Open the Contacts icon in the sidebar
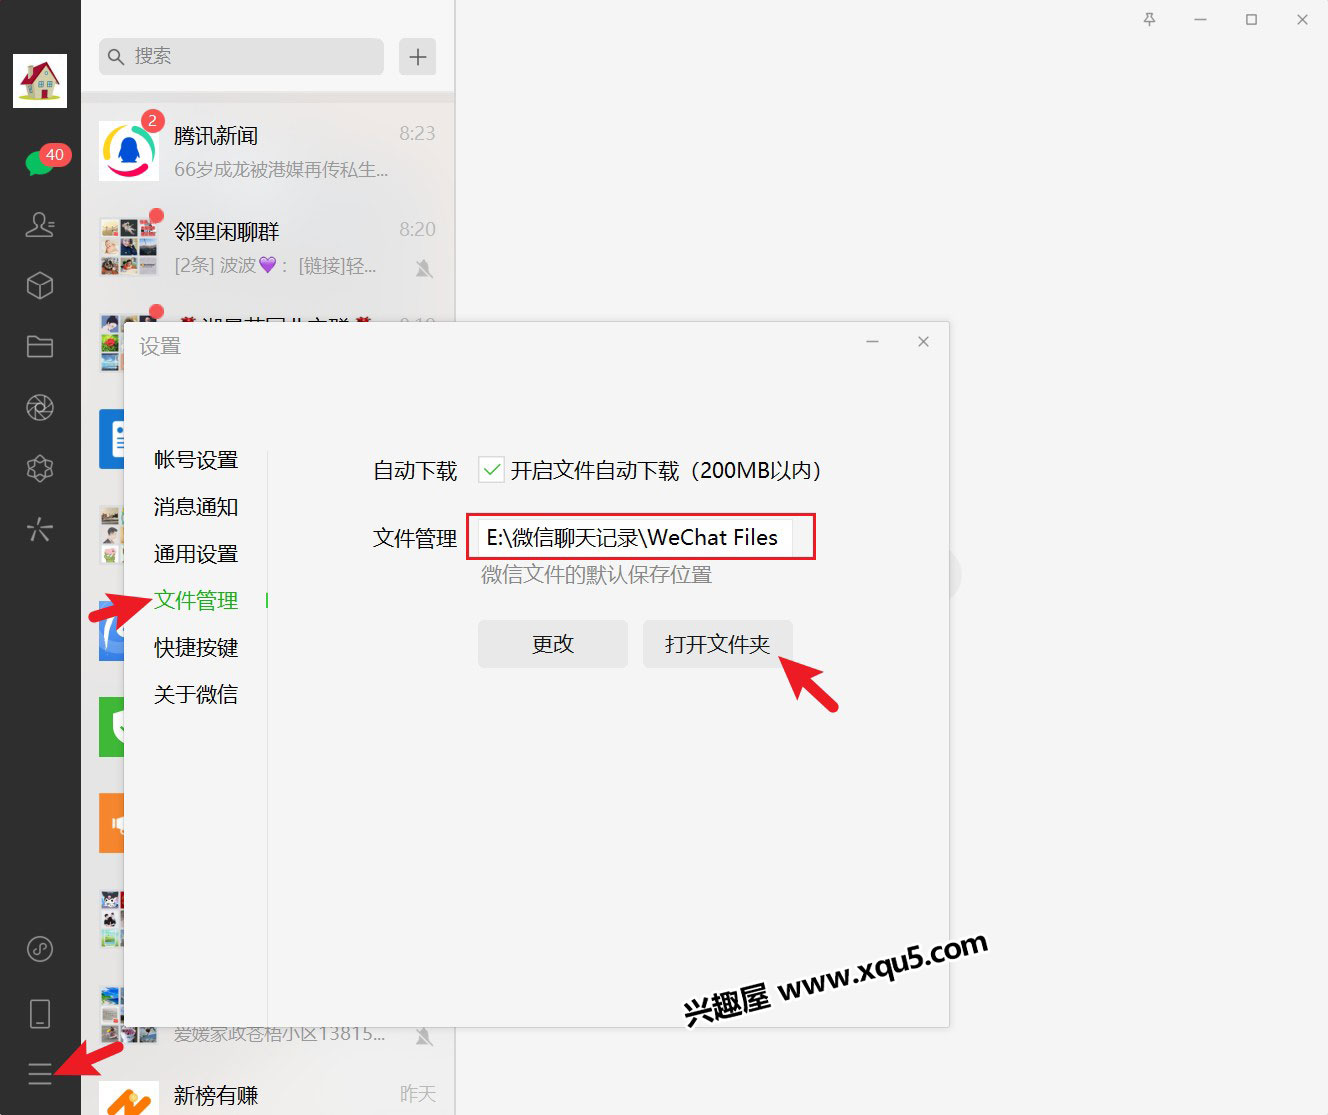This screenshot has height=1115, width=1328. click(x=40, y=225)
